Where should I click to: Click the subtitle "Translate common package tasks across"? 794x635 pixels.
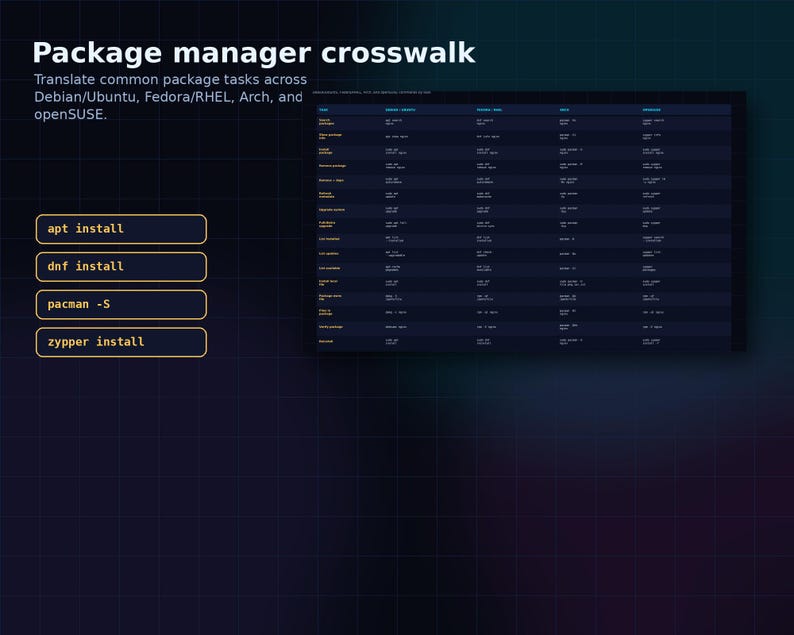point(170,80)
